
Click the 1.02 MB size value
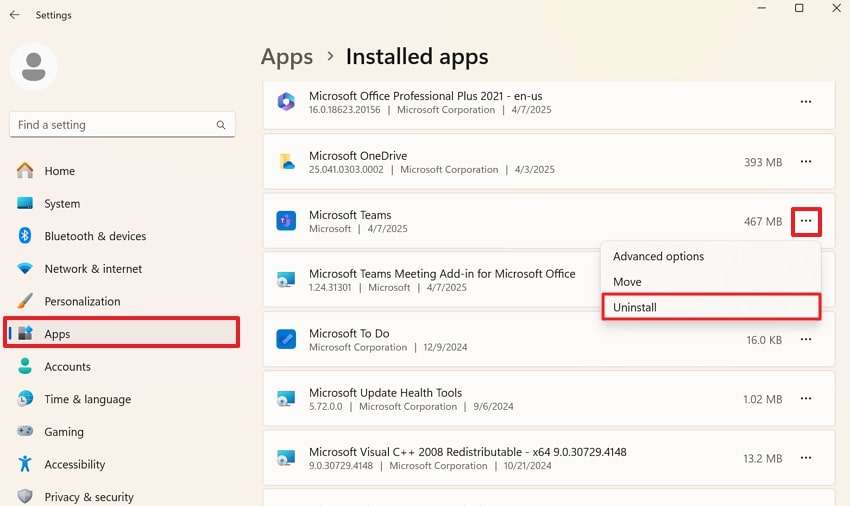click(762, 399)
